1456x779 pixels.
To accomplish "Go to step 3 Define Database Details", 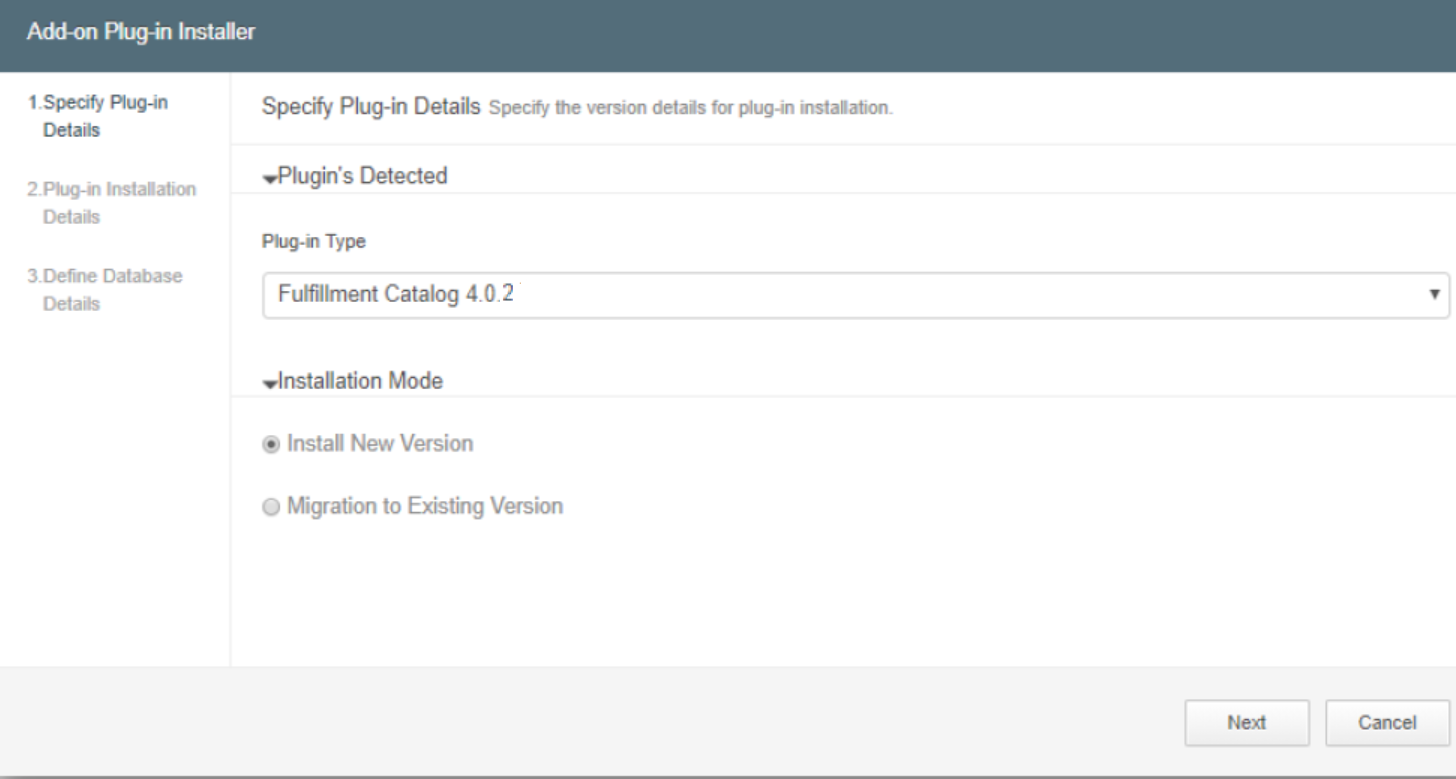I will (104, 290).
